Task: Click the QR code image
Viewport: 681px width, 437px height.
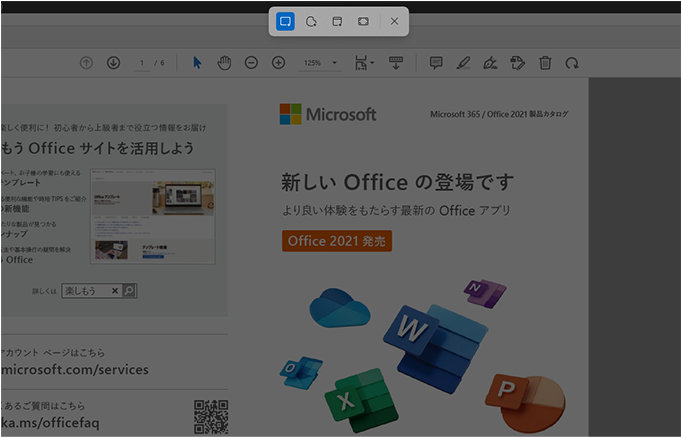Action: click(x=211, y=417)
